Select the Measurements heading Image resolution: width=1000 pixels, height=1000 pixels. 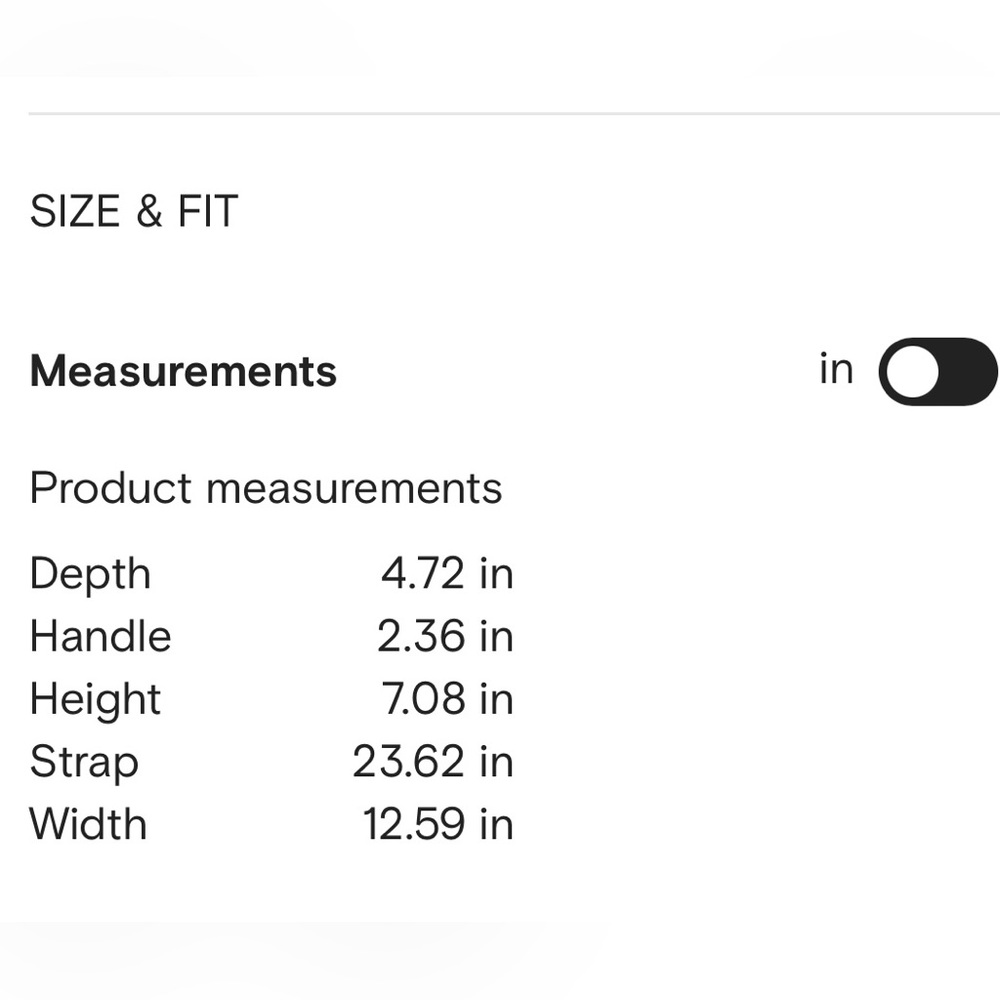coord(183,371)
